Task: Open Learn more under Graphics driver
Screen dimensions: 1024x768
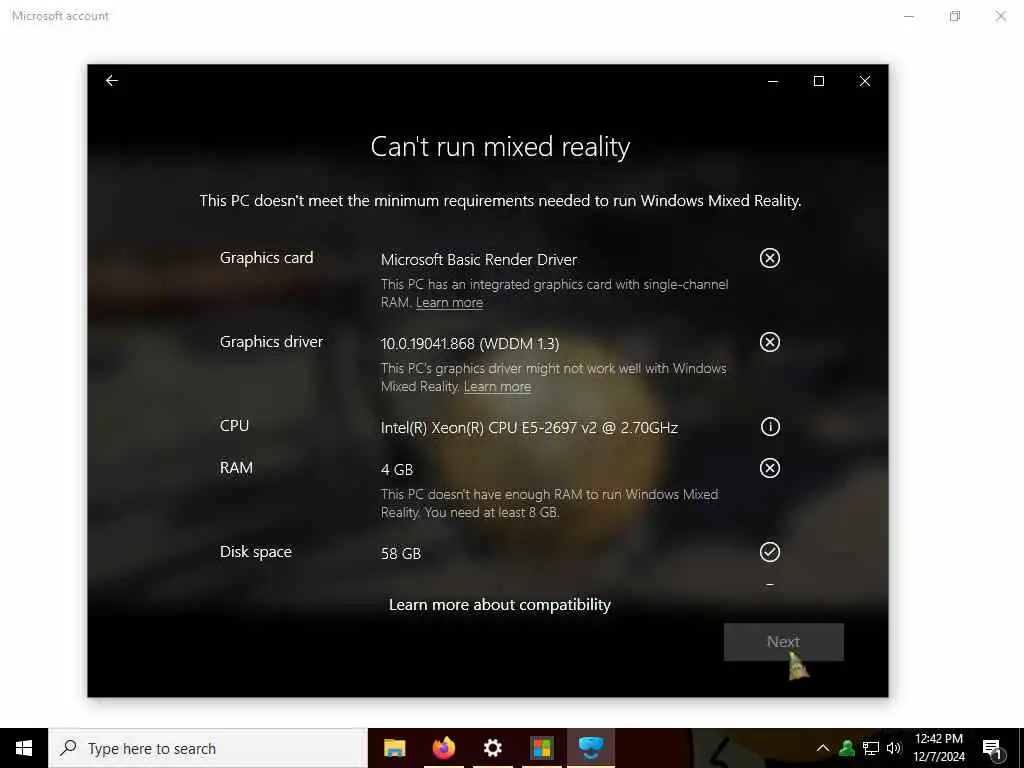Action: tap(497, 387)
